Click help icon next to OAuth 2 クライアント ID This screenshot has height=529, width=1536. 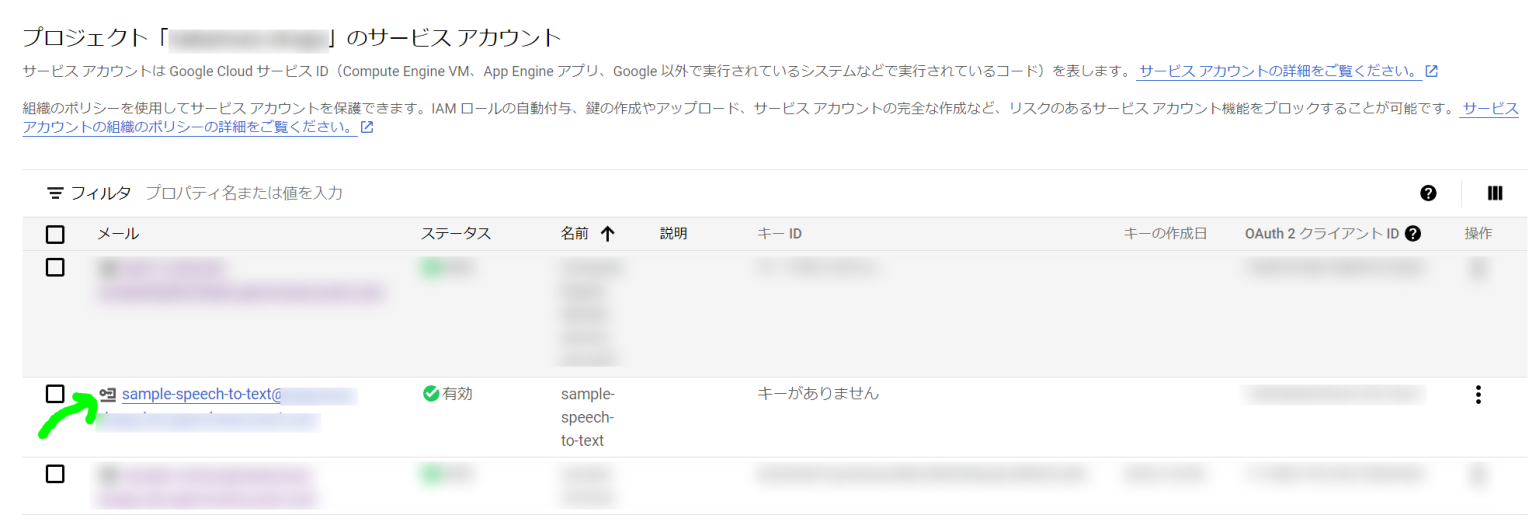[1412, 234]
